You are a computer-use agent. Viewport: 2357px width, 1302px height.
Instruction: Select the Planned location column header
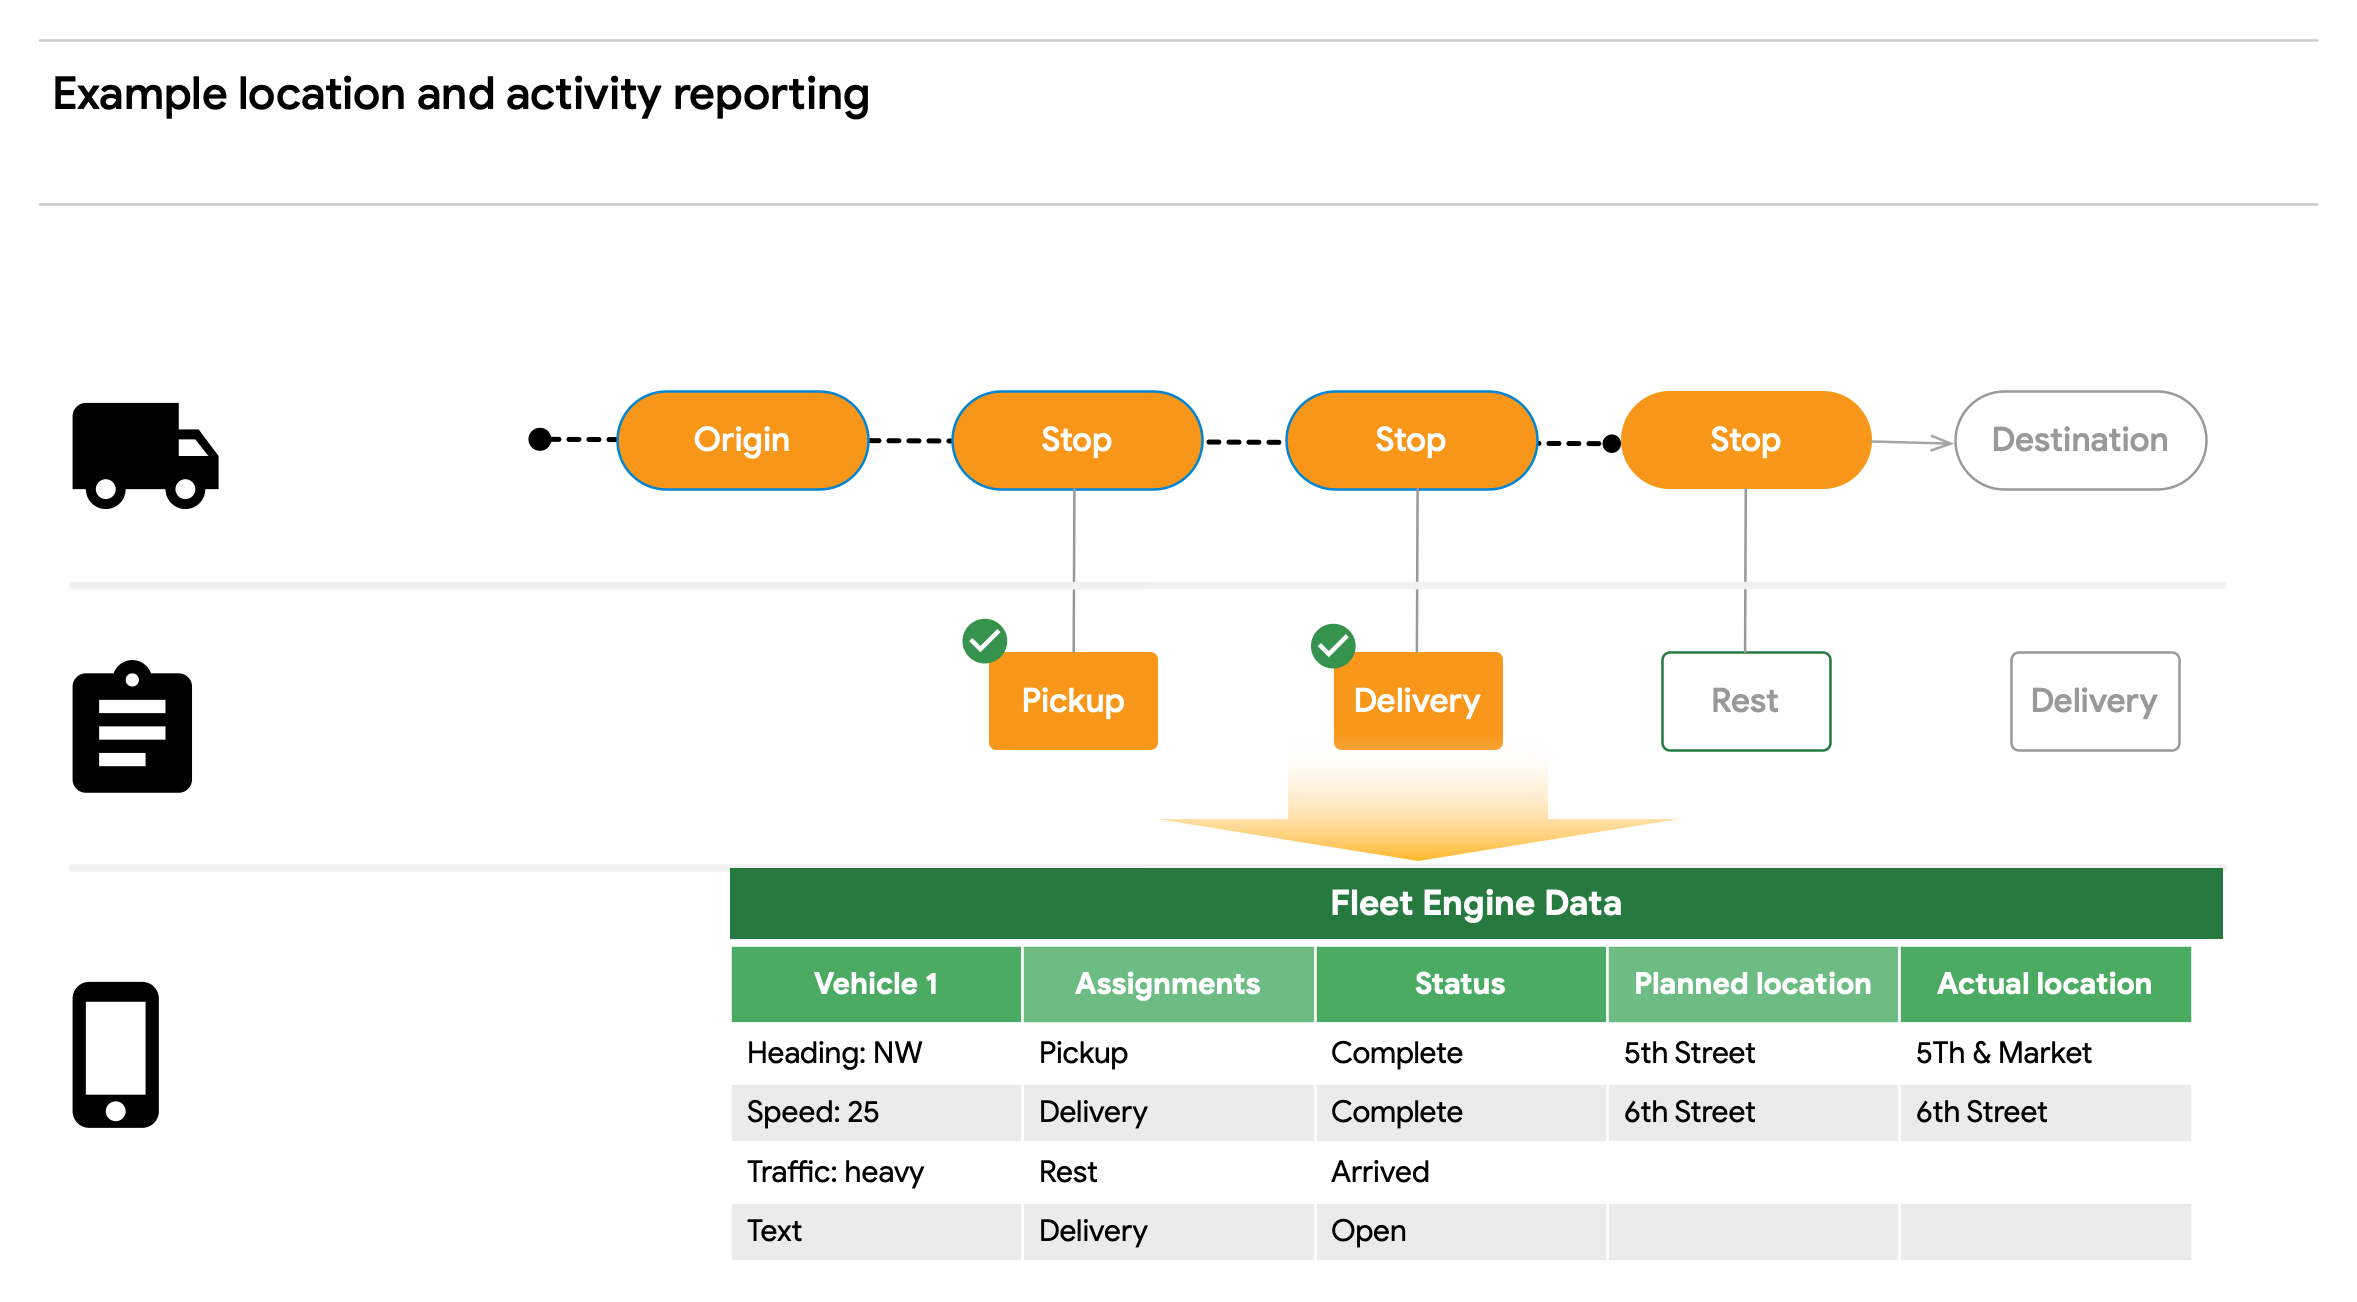pyautogui.click(x=1752, y=984)
